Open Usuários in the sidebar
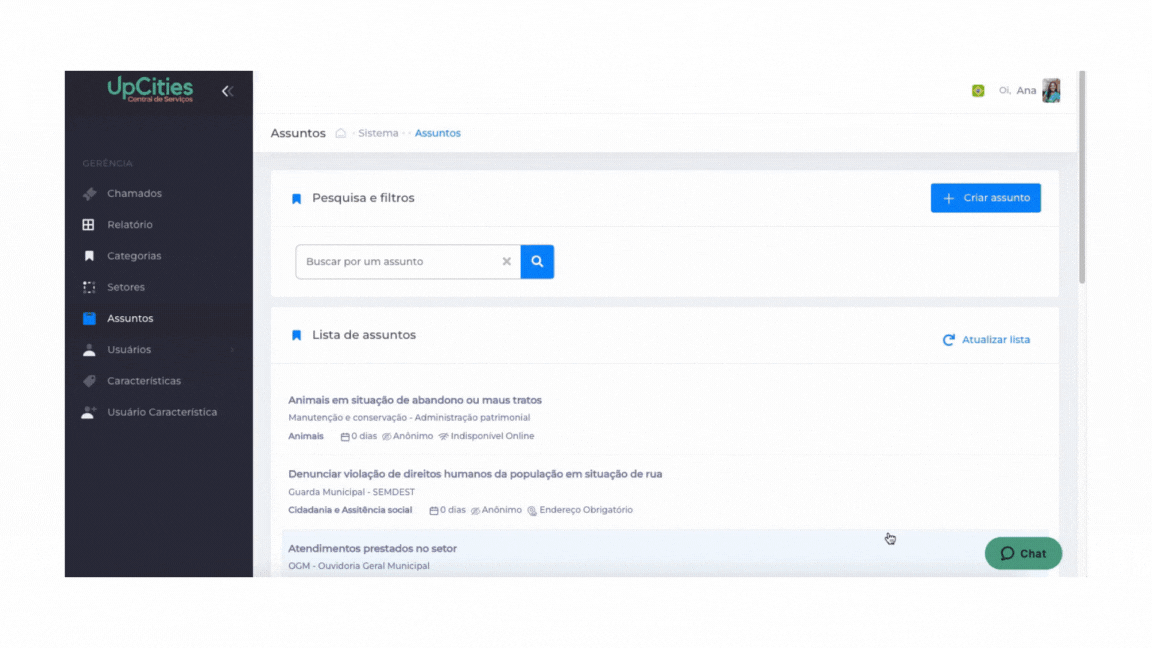This screenshot has width=1152, height=648. point(129,350)
